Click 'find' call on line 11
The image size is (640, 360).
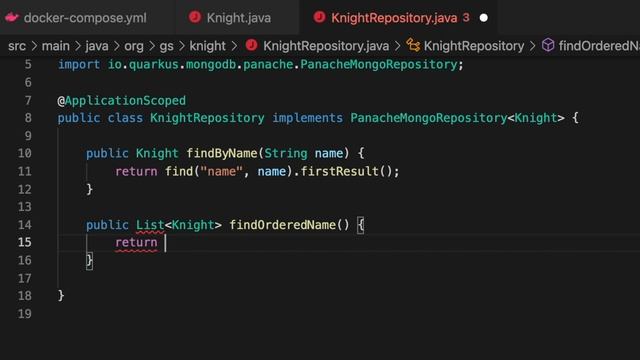click(178, 171)
